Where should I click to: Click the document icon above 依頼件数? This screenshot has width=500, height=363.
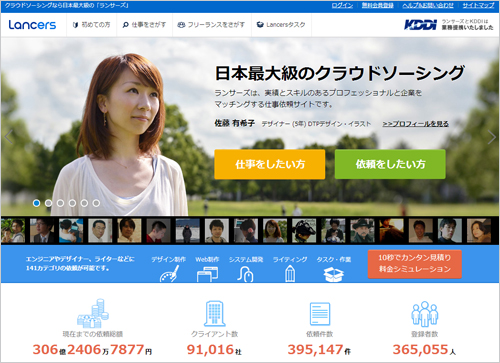click(x=320, y=314)
